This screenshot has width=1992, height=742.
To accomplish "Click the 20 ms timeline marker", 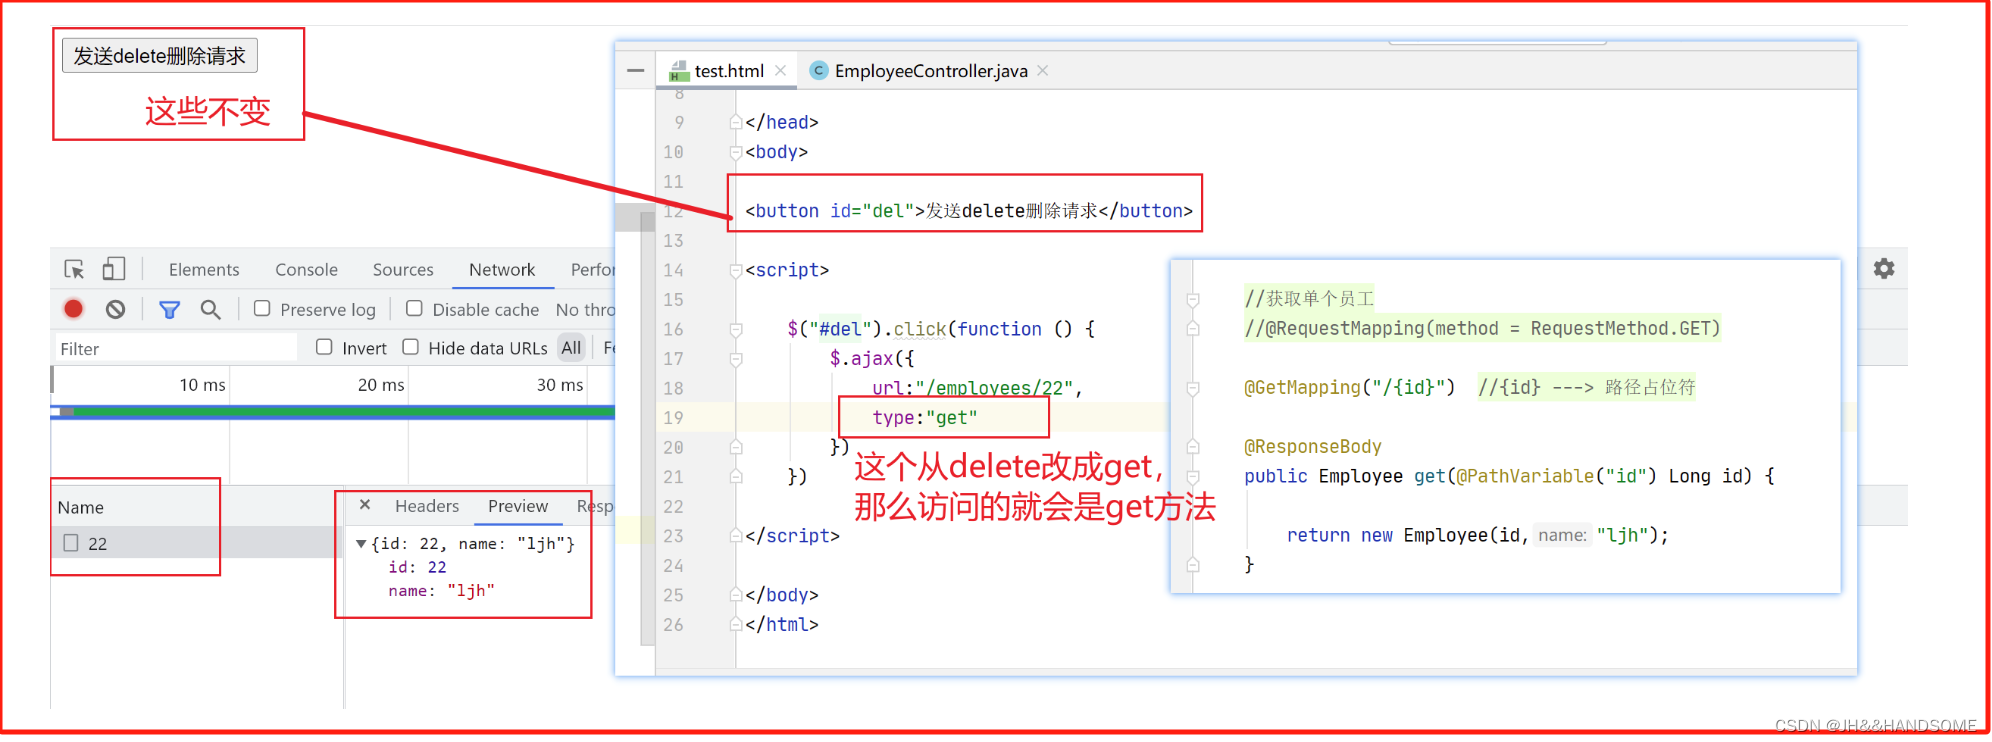I will pos(381,385).
